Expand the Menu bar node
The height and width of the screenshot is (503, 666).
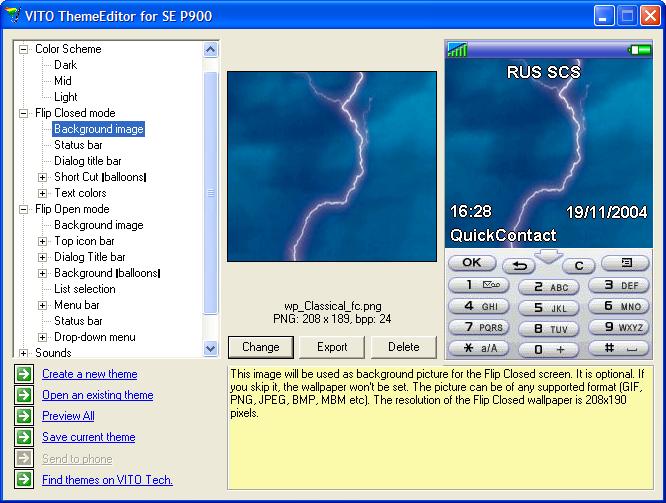coord(42,305)
